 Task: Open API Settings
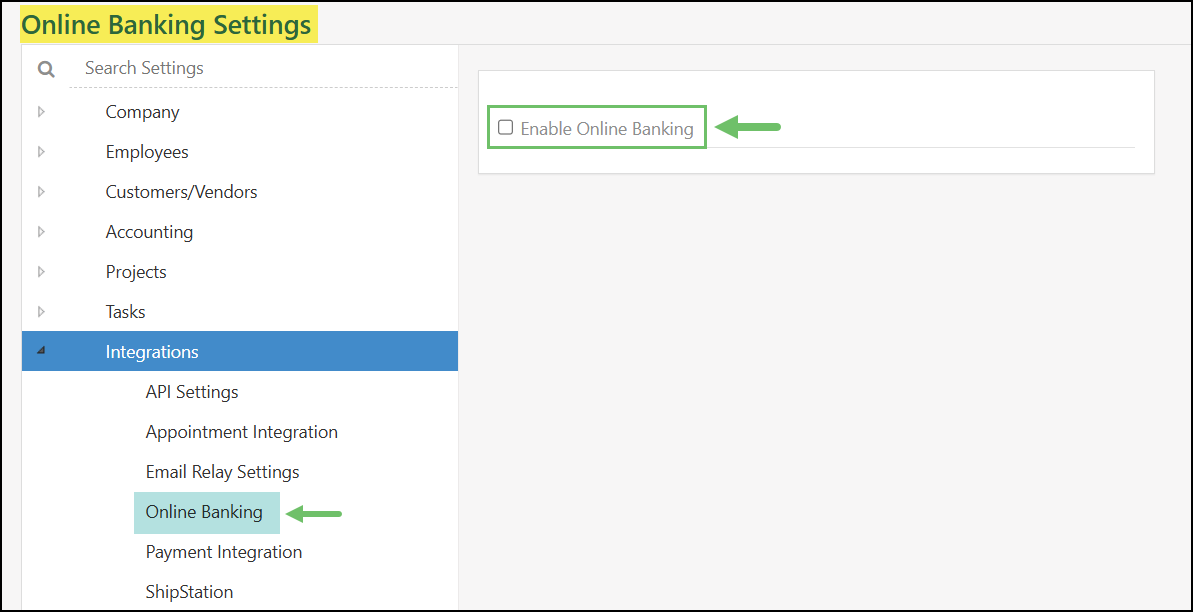192,391
